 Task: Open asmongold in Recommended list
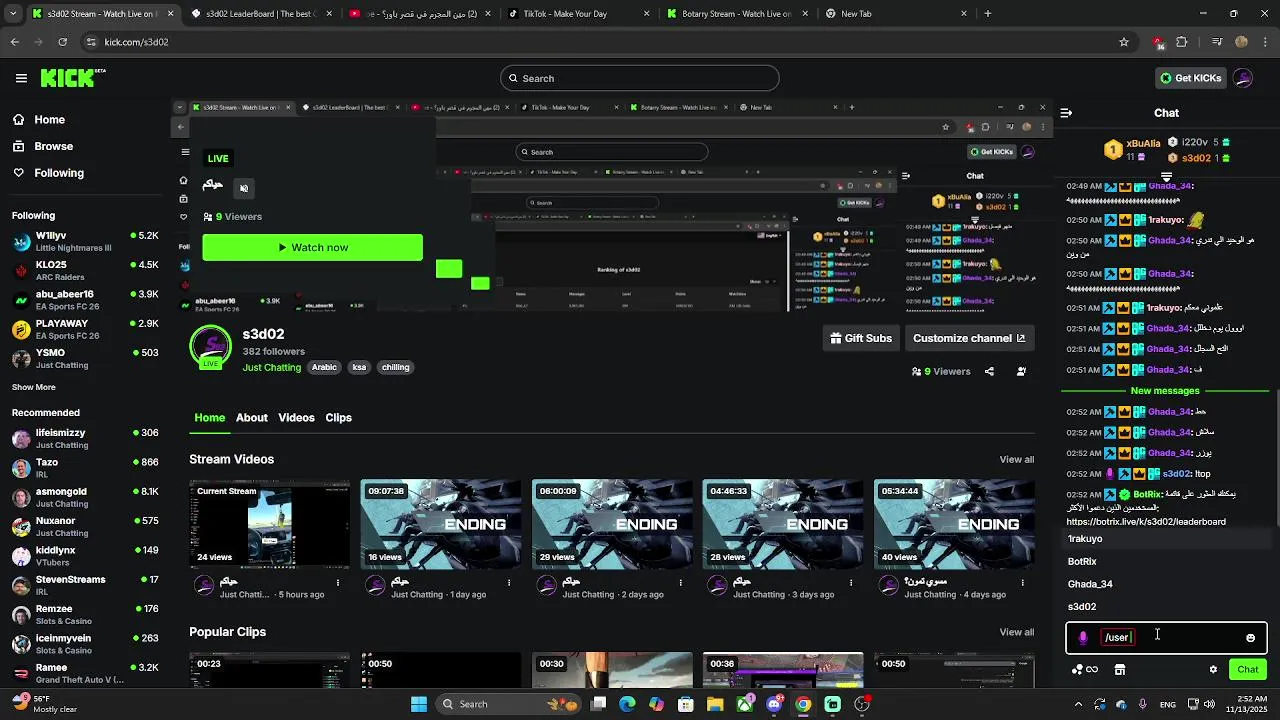pos(85,497)
